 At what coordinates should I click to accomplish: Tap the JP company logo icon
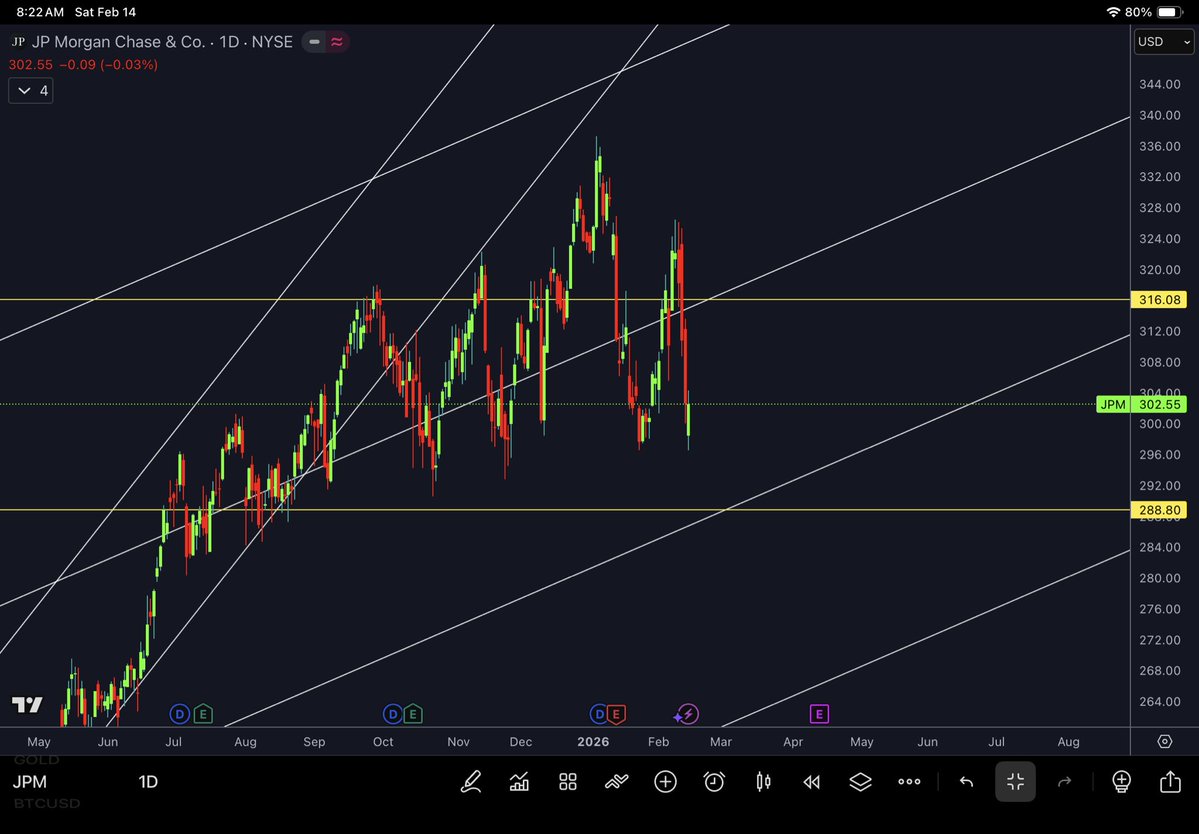tap(18, 42)
